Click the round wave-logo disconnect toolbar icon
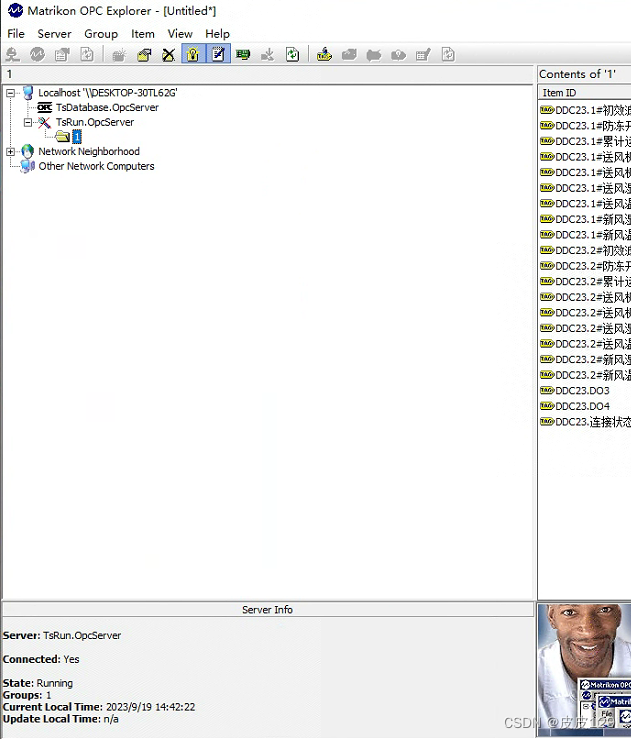This screenshot has height=739, width=631. pos(38,55)
